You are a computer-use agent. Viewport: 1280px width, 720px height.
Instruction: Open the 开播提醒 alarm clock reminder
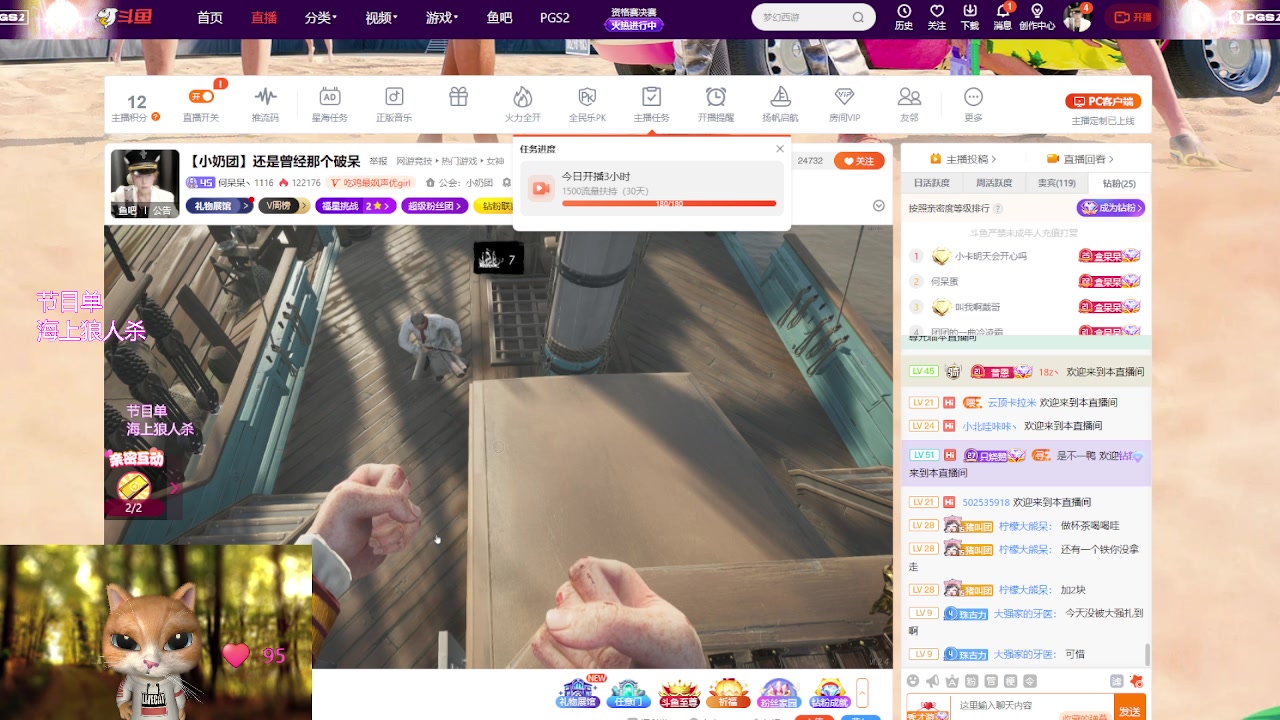point(716,104)
